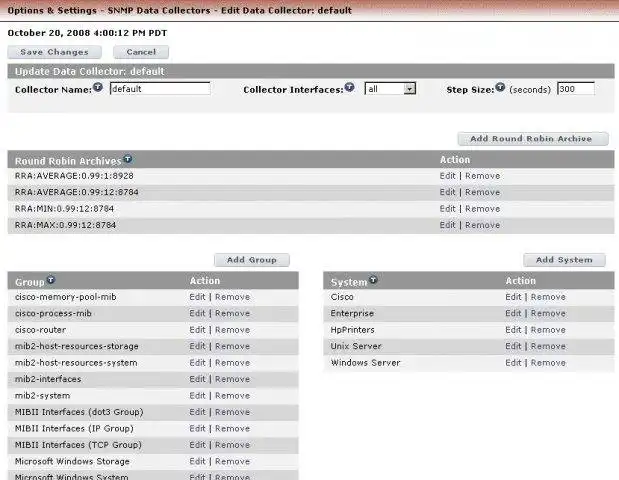619x480 pixels.
Task: Edit the cisco-router group
Action: tap(197, 330)
